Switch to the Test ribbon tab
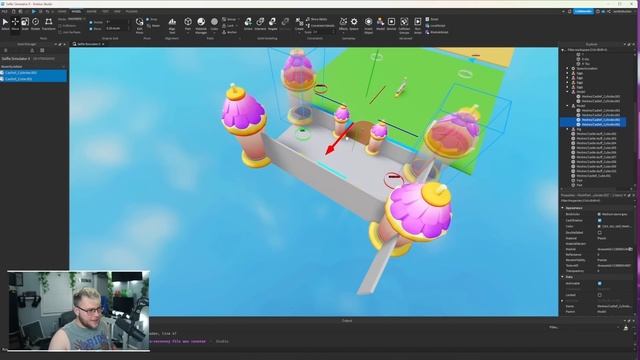Viewport: 640px width, 360px height. click(105, 11)
